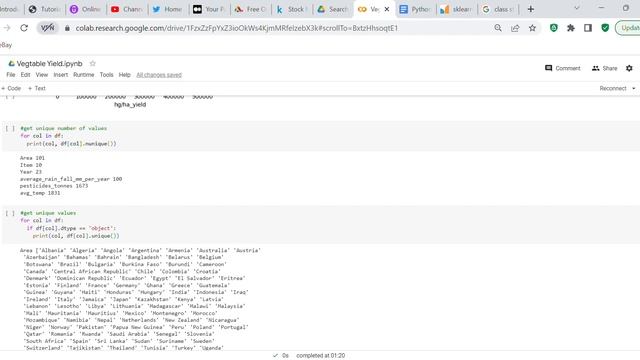Open the Help menu

(x=124, y=75)
